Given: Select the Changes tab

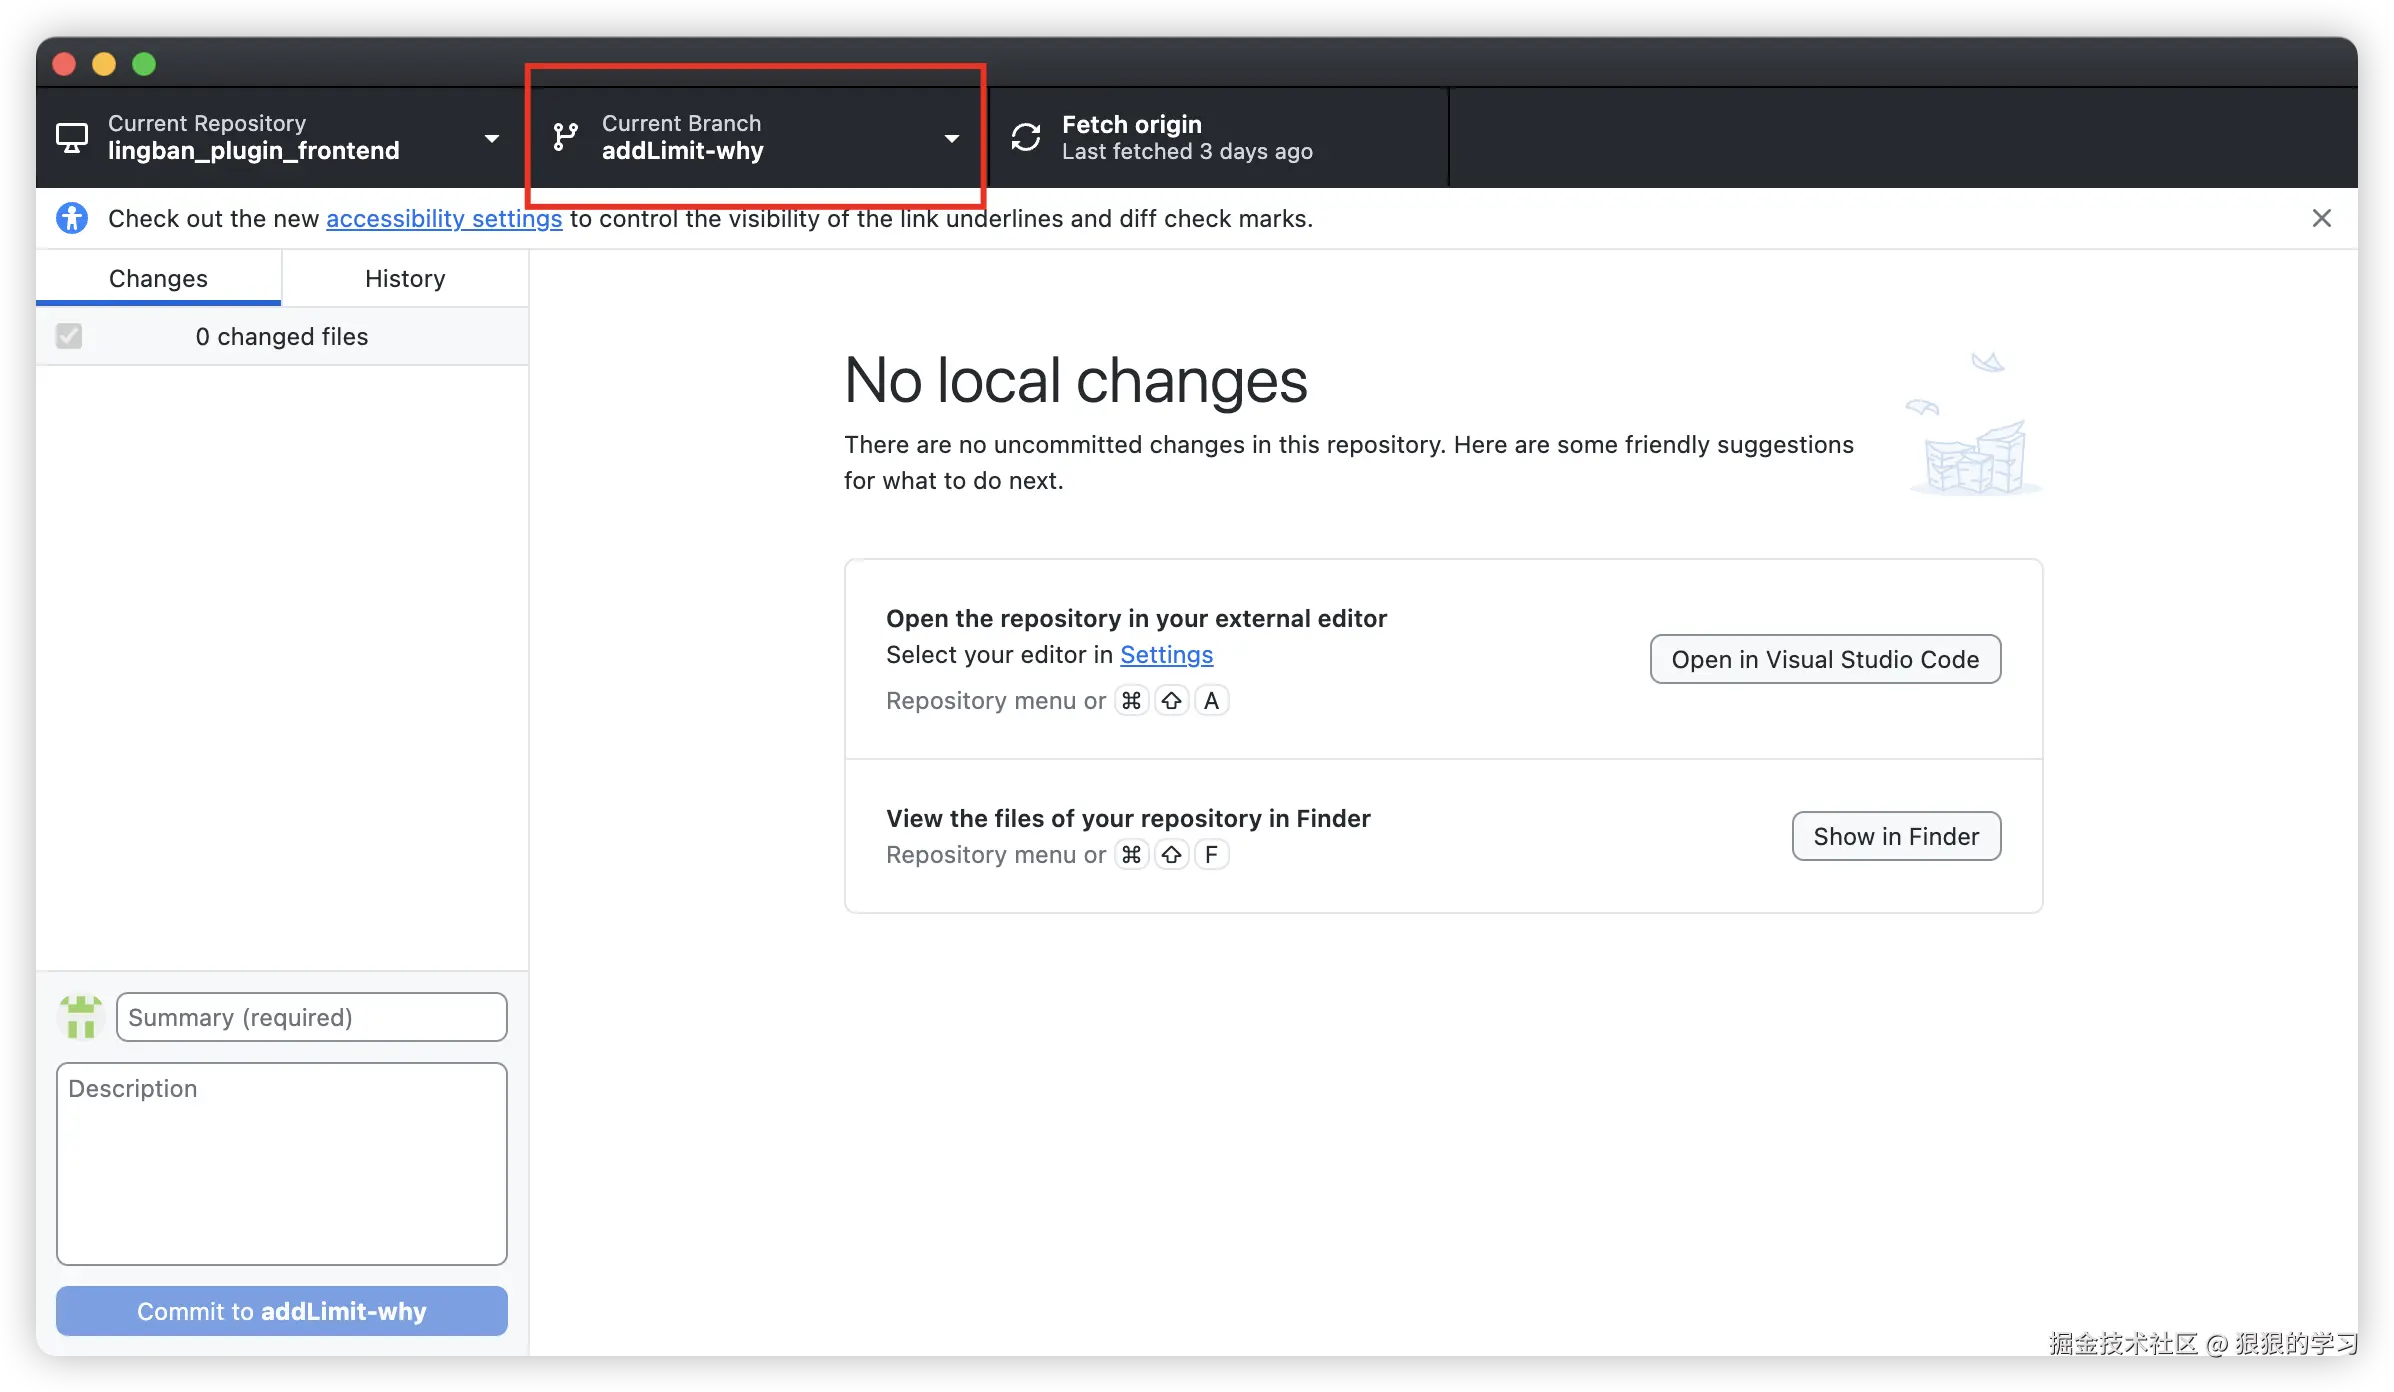Looking at the screenshot, I should (x=158, y=278).
